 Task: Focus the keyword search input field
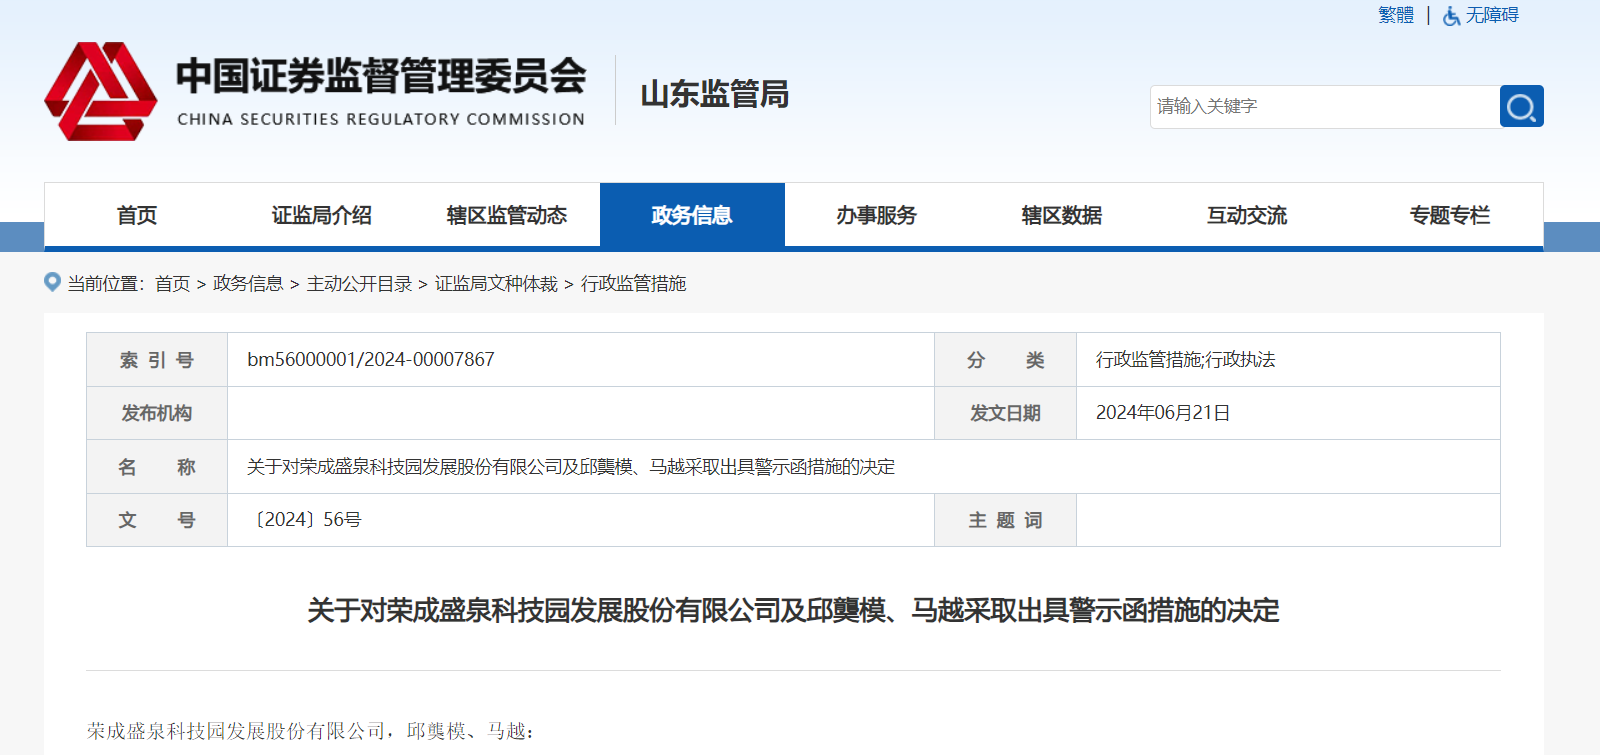[x=1325, y=106]
